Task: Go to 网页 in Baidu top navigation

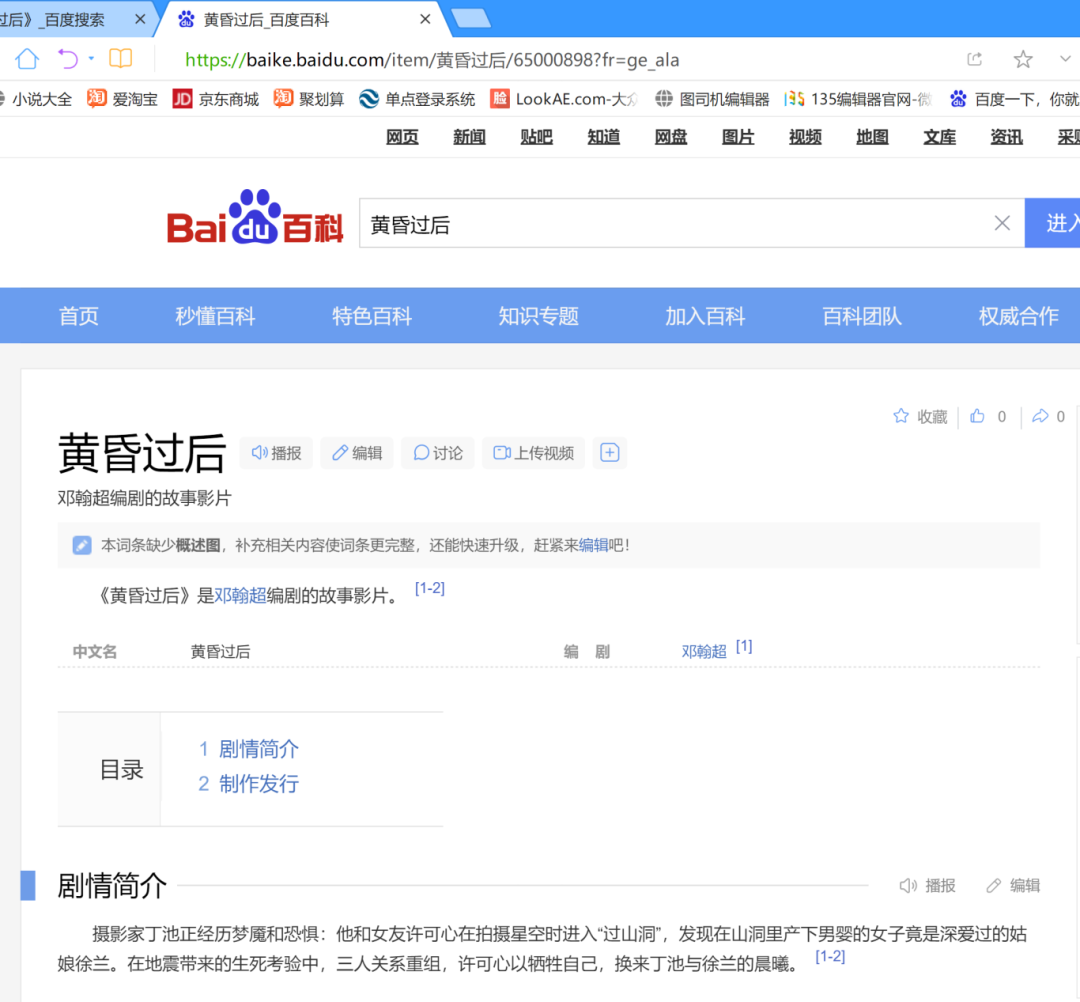Action: tap(402, 137)
